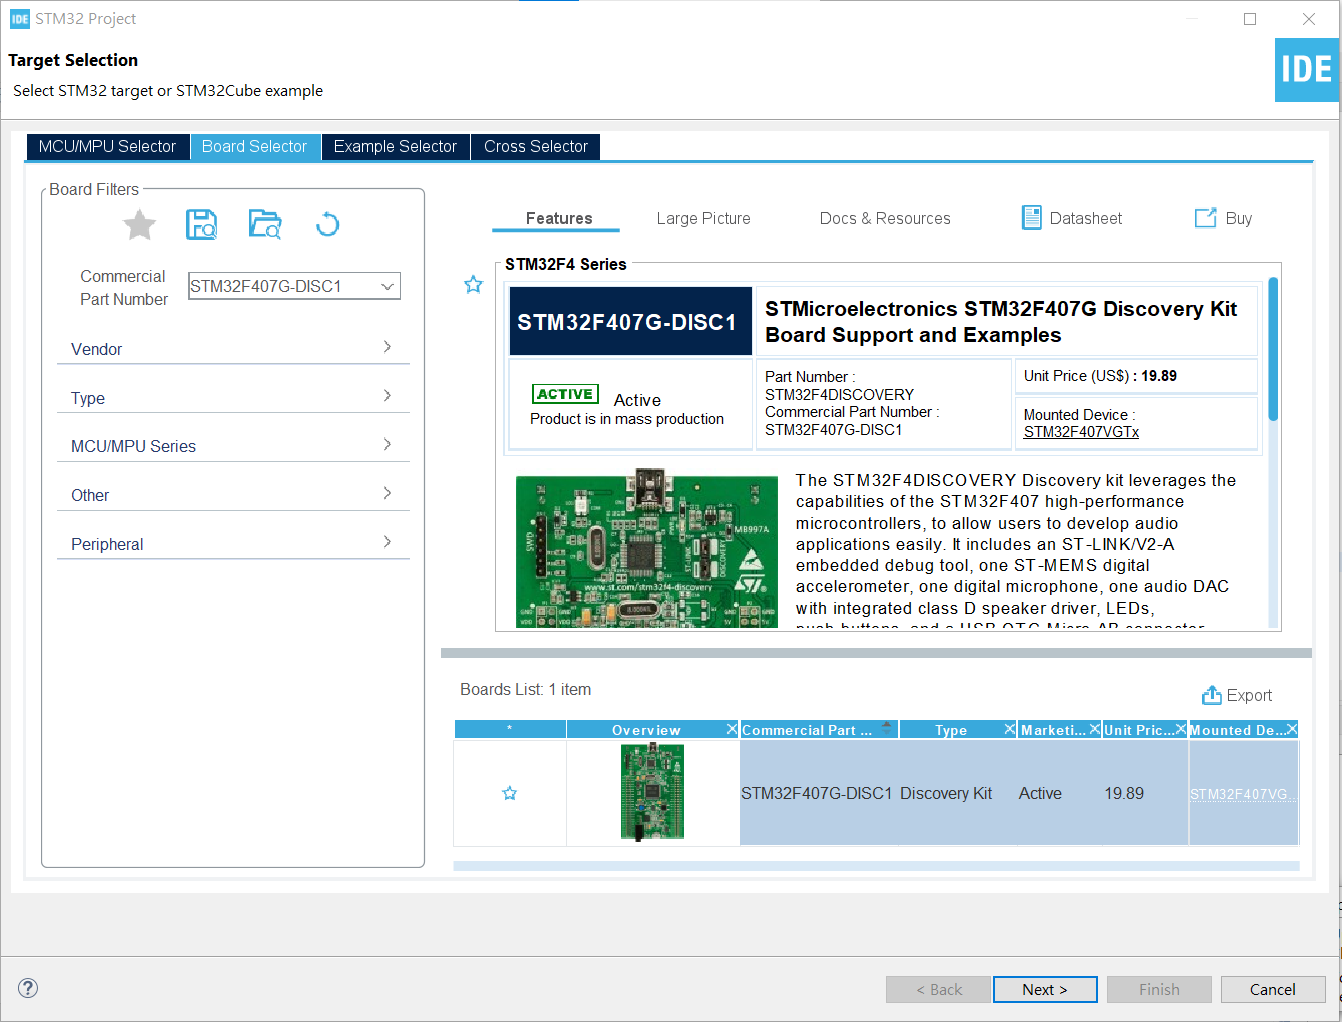Close the Overview column header
The image size is (1342, 1022).
point(732,729)
